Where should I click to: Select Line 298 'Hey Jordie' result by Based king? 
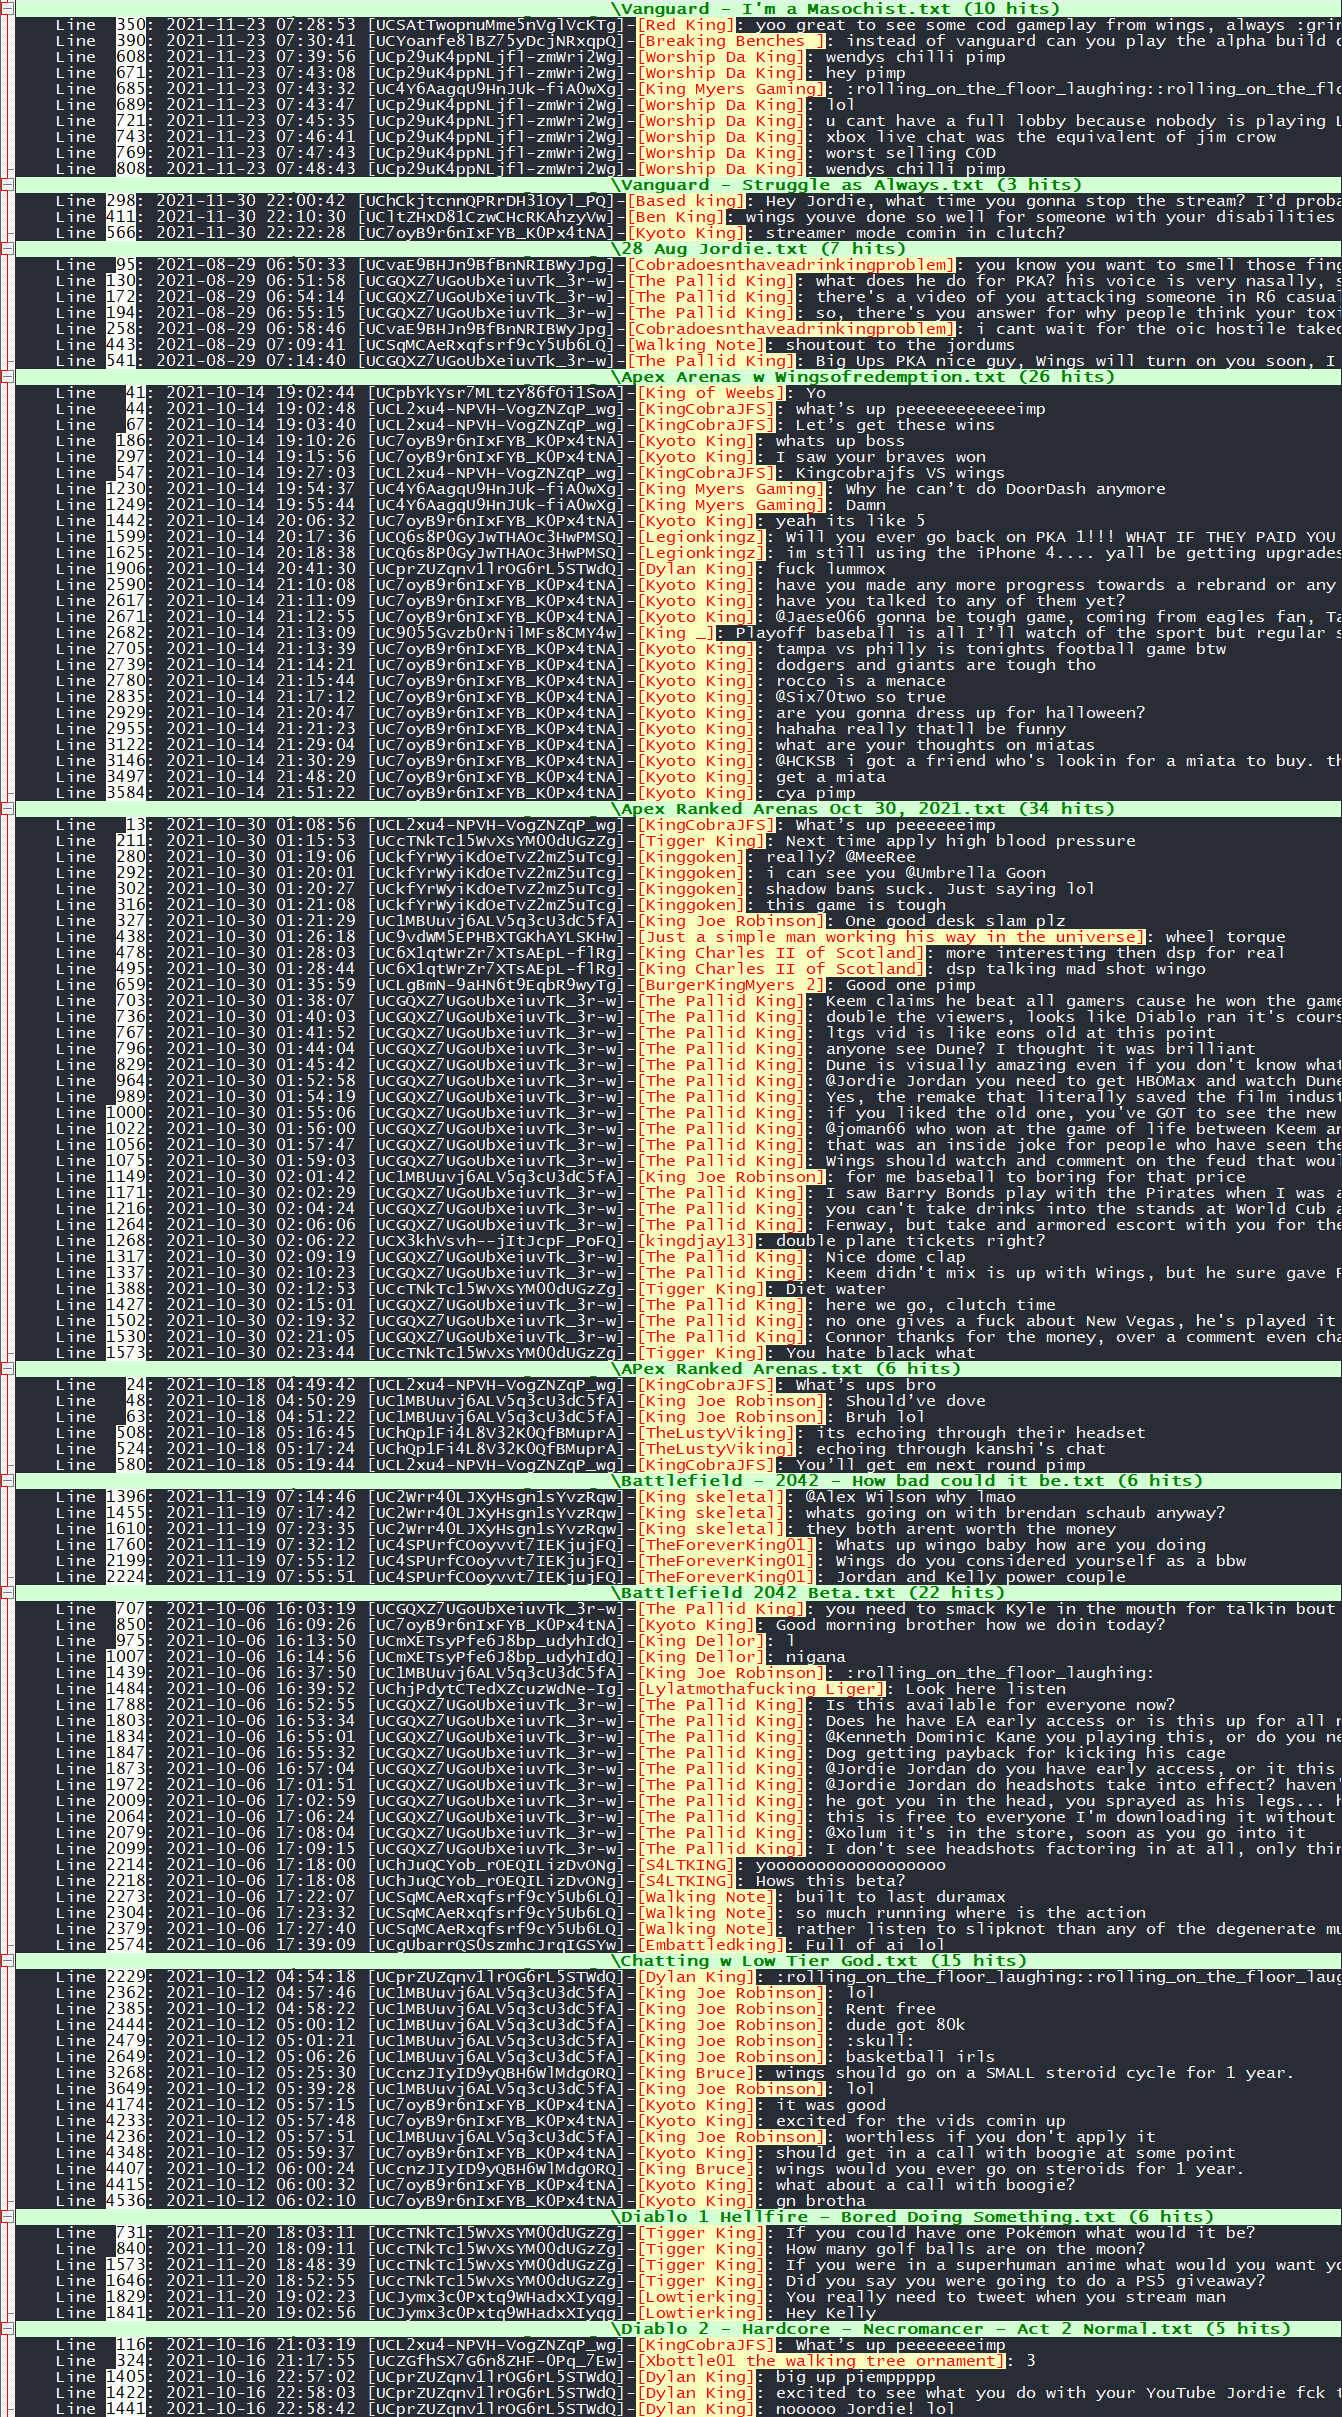(x=678, y=201)
